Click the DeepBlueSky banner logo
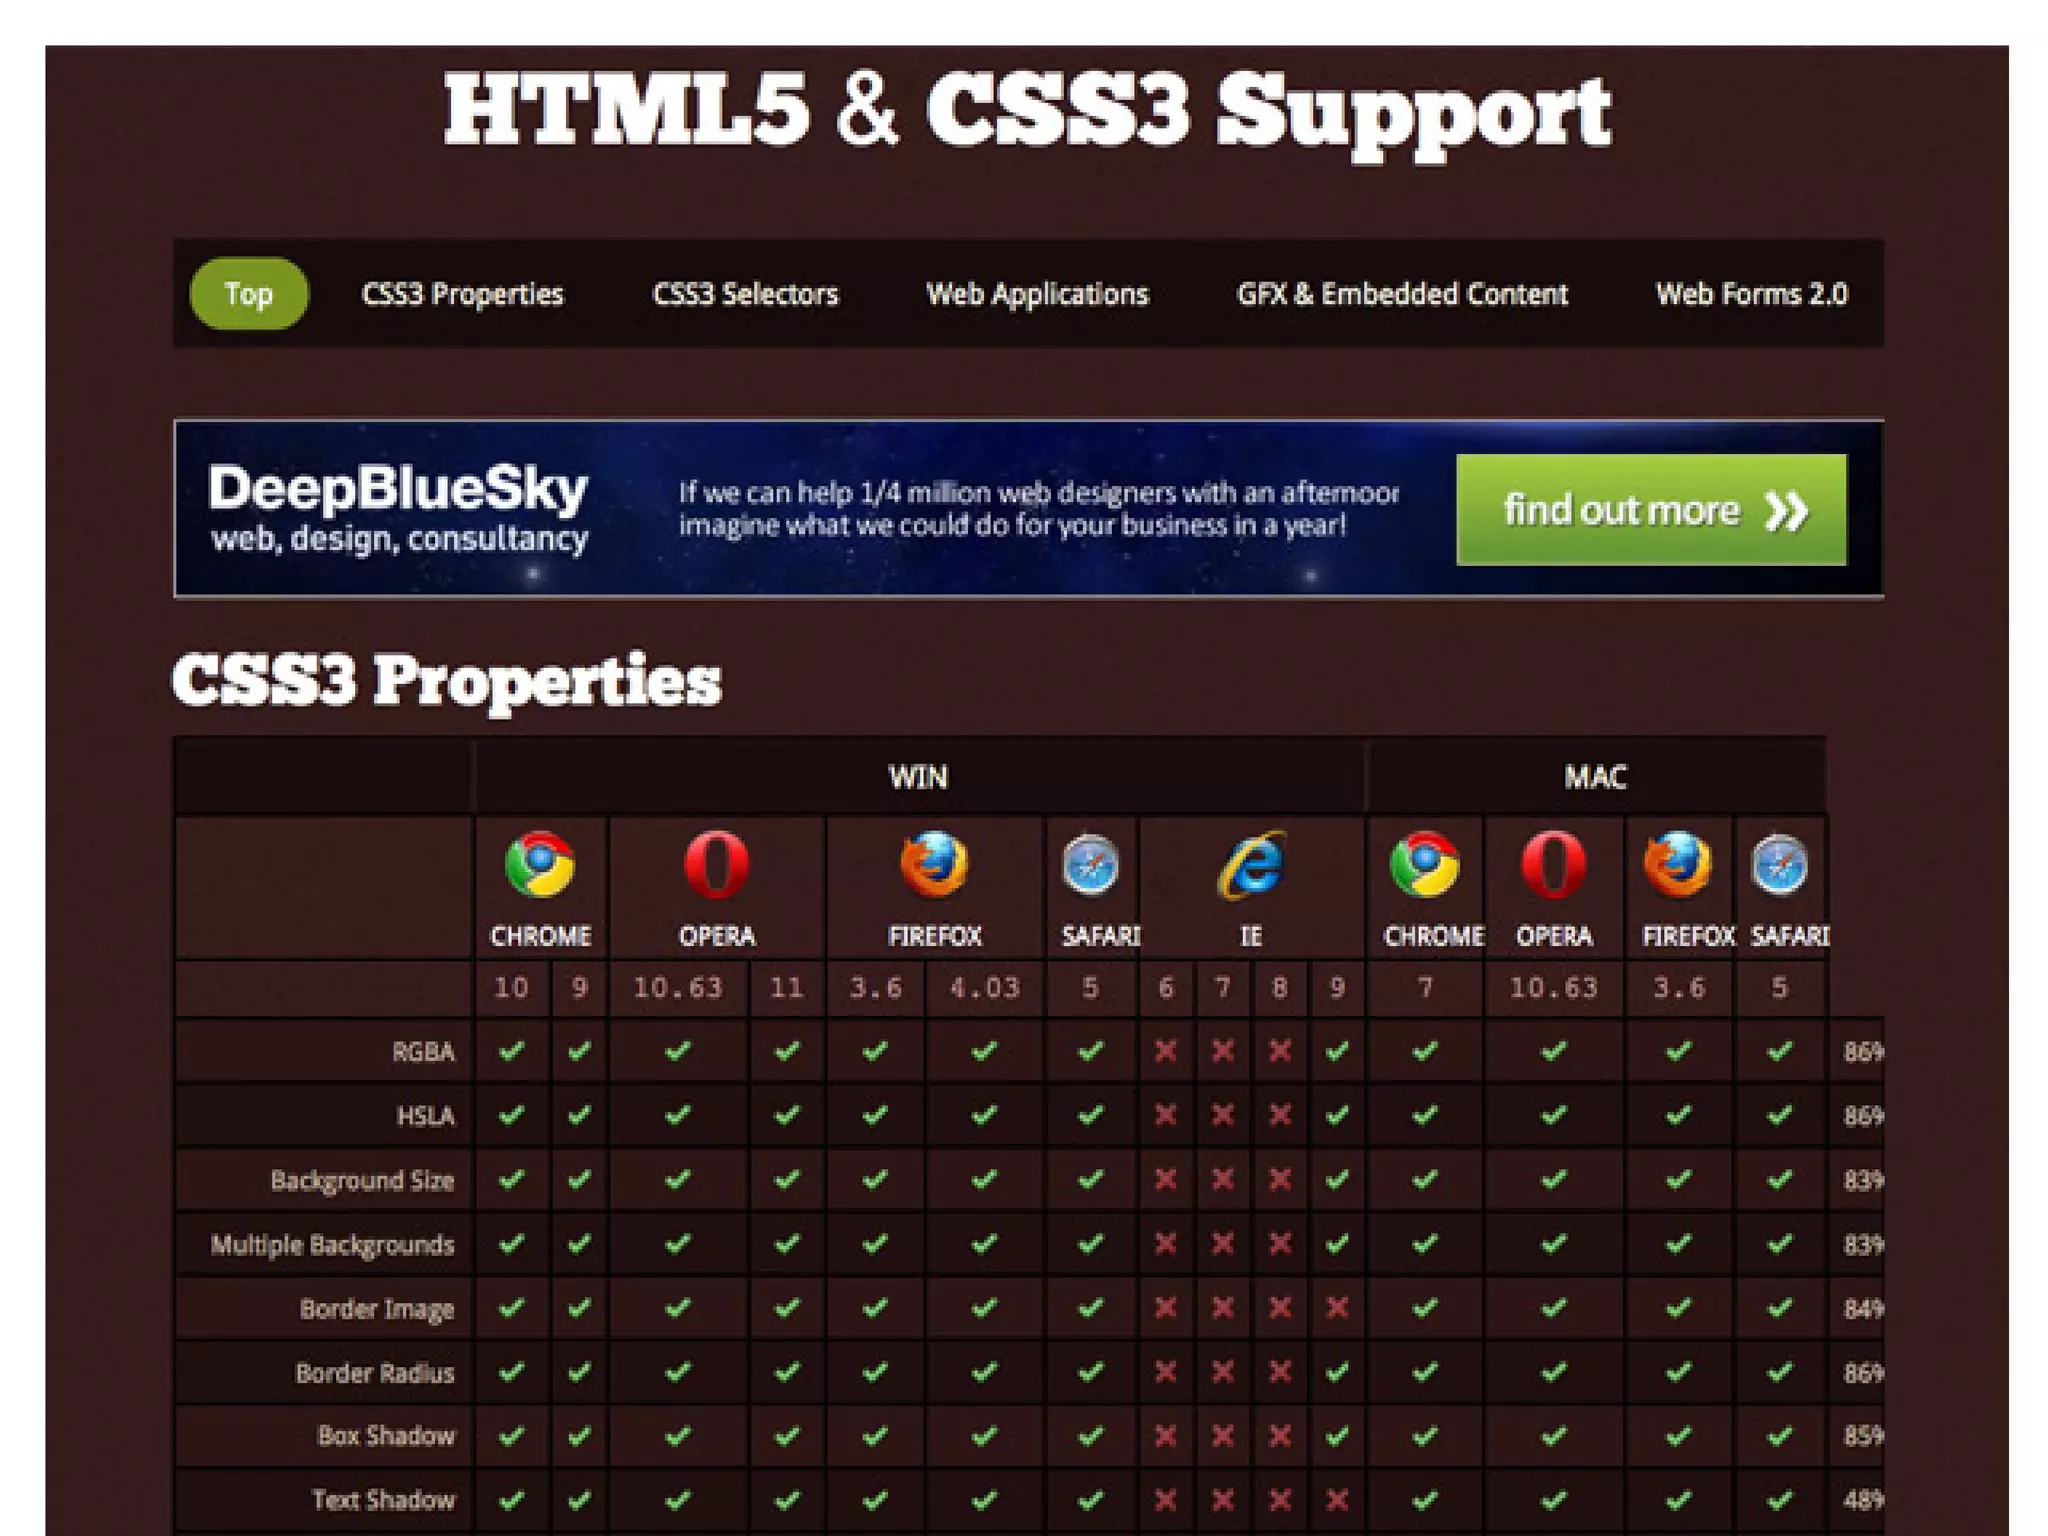This screenshot has height=1536, width=2048. tap(398, 508)
